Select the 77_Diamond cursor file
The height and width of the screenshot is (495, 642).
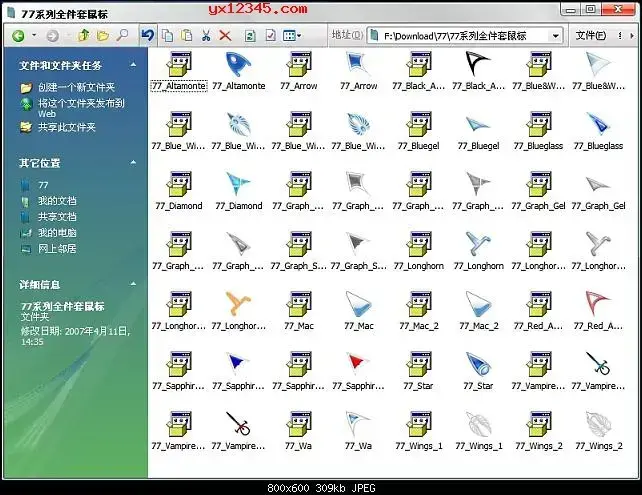tap(239, 190)
